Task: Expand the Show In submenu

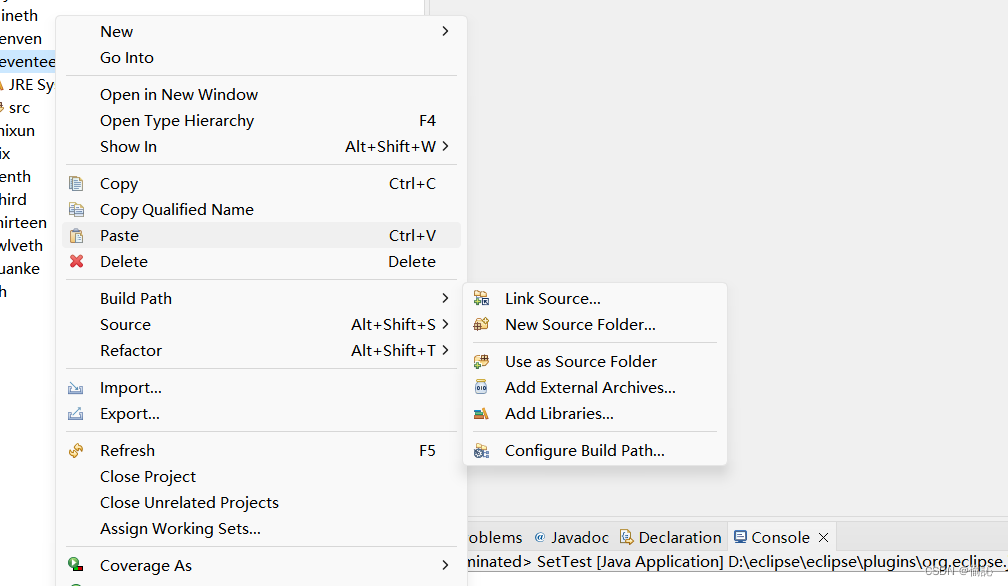Action: (445, 147)
